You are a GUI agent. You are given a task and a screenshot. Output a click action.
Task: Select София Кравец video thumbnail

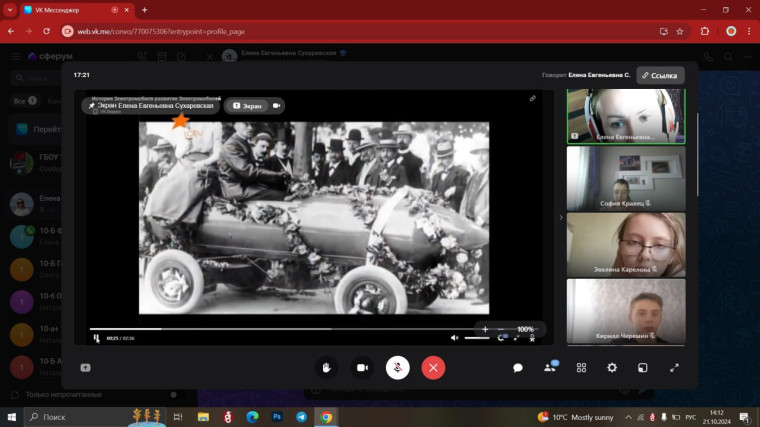click(x=626, y=179)
